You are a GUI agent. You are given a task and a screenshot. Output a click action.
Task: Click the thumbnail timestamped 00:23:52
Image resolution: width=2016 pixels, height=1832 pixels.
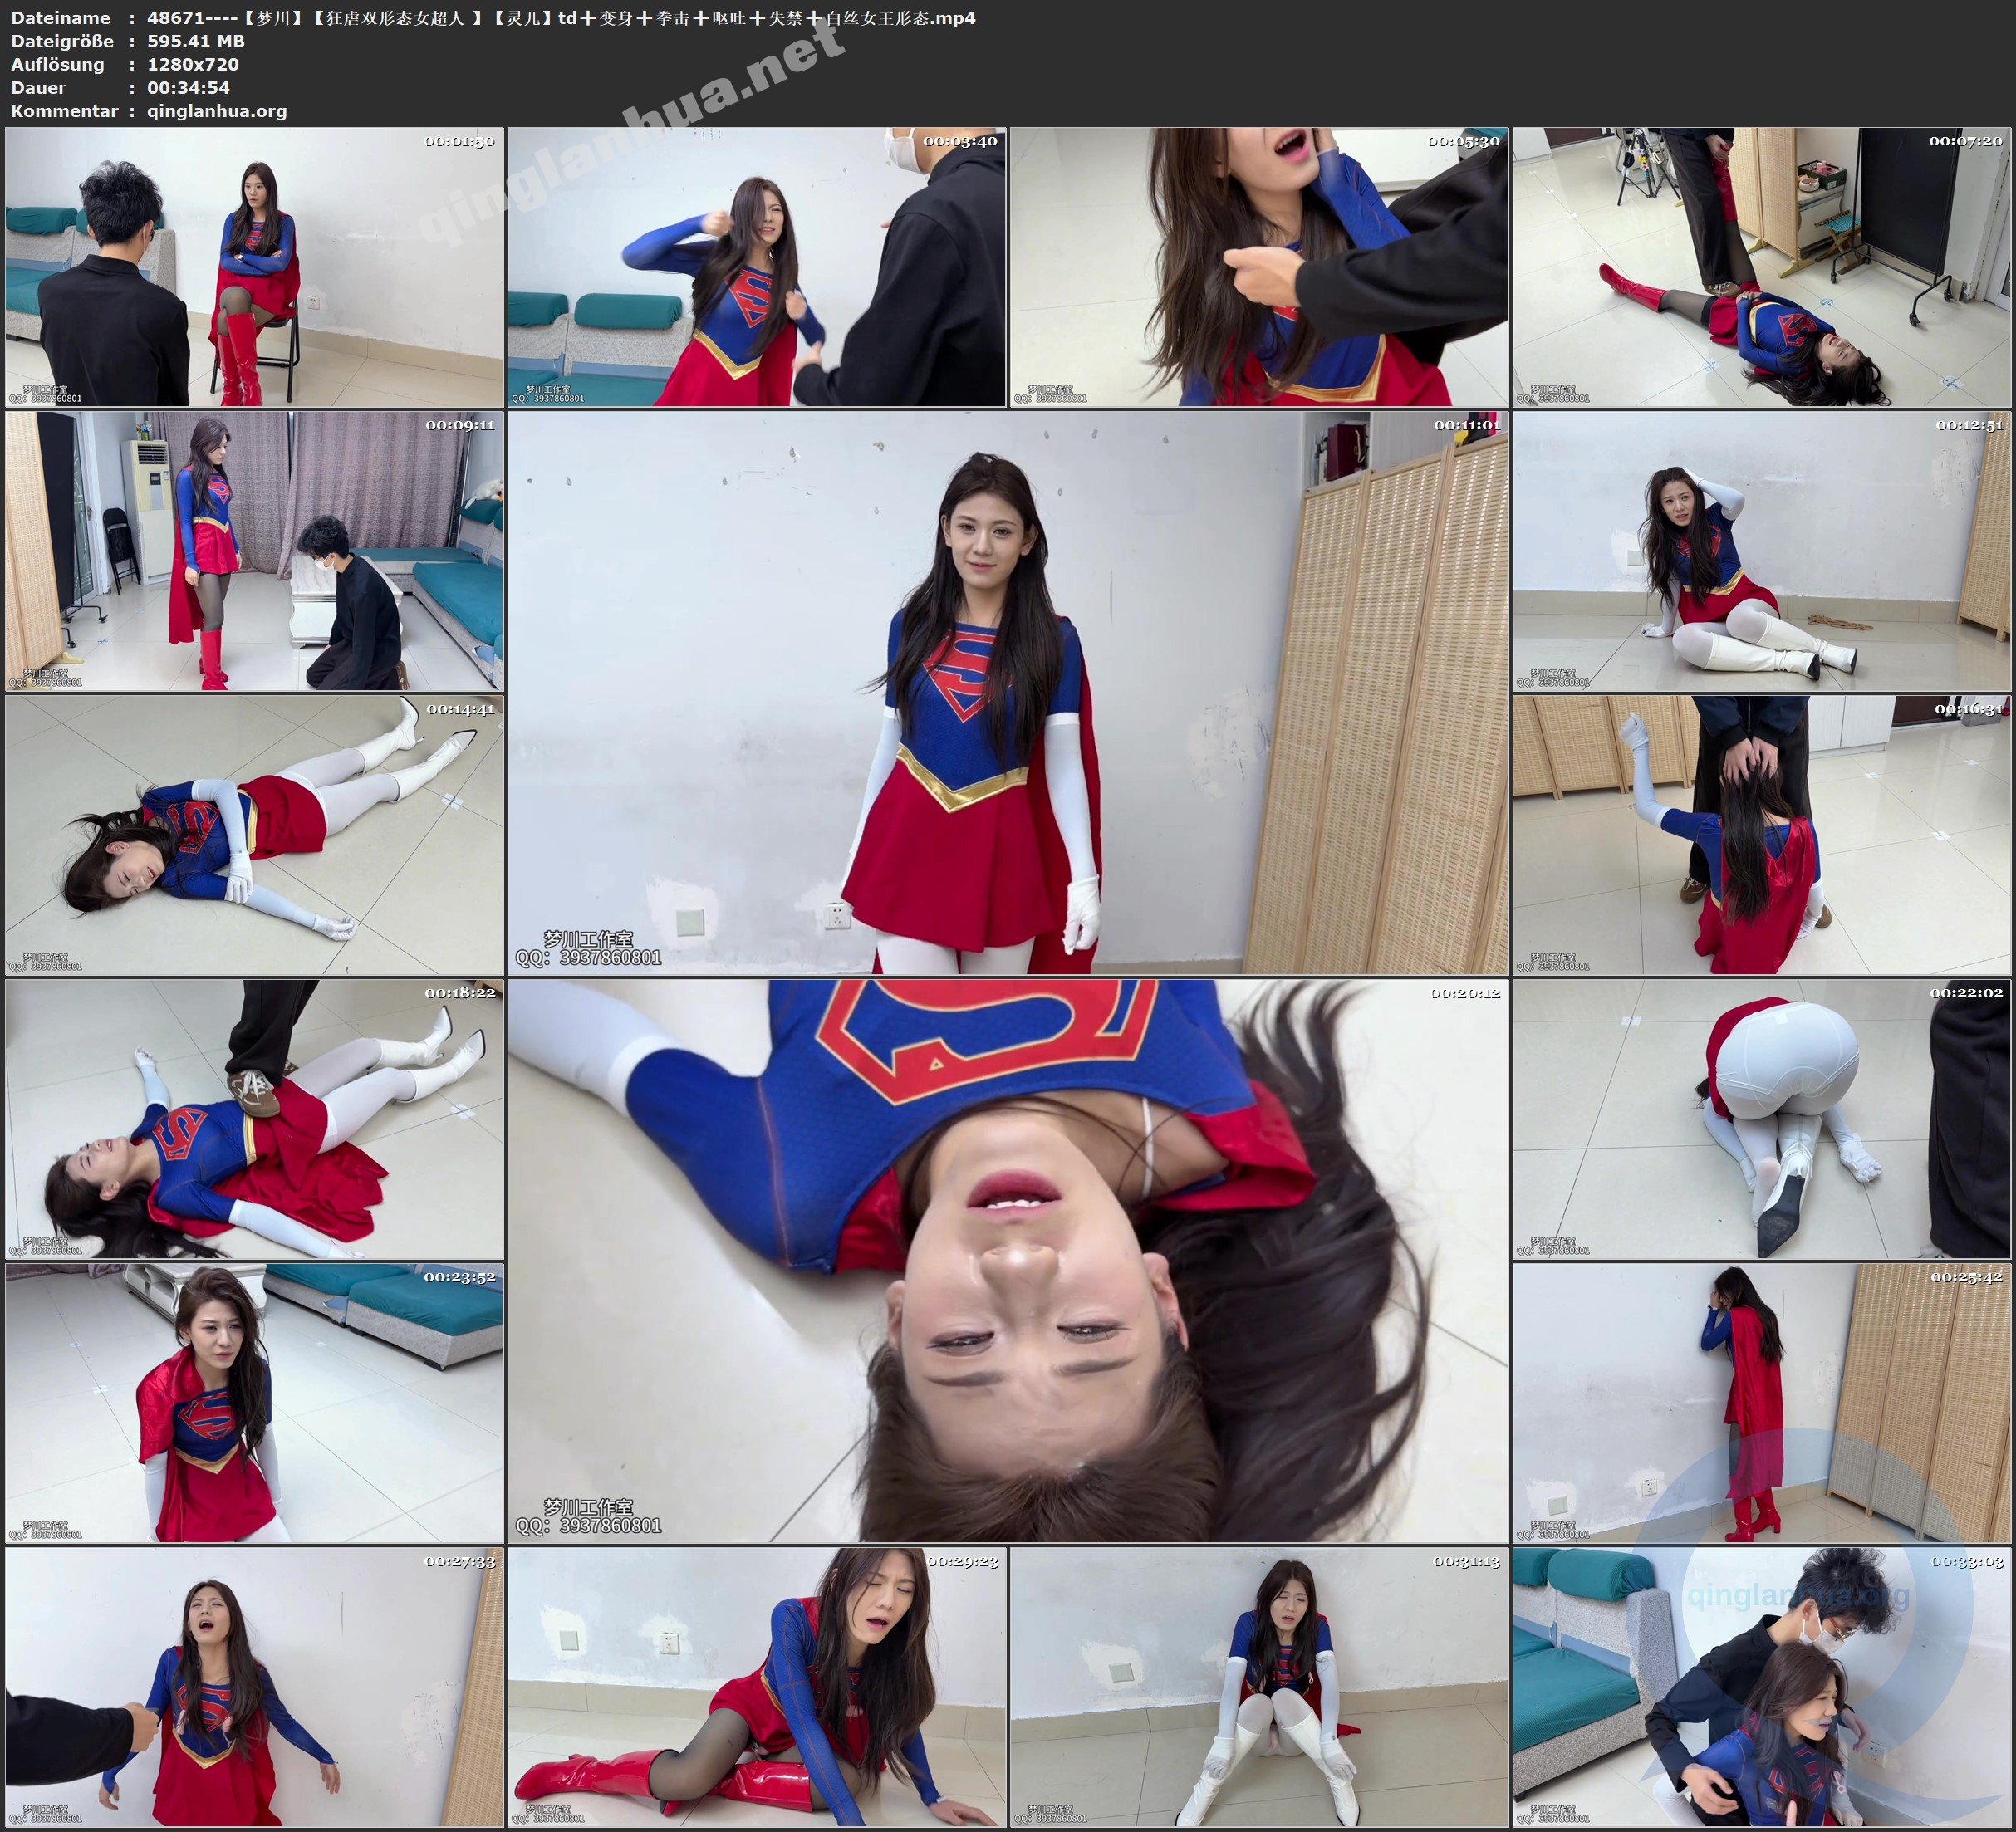254,1403
